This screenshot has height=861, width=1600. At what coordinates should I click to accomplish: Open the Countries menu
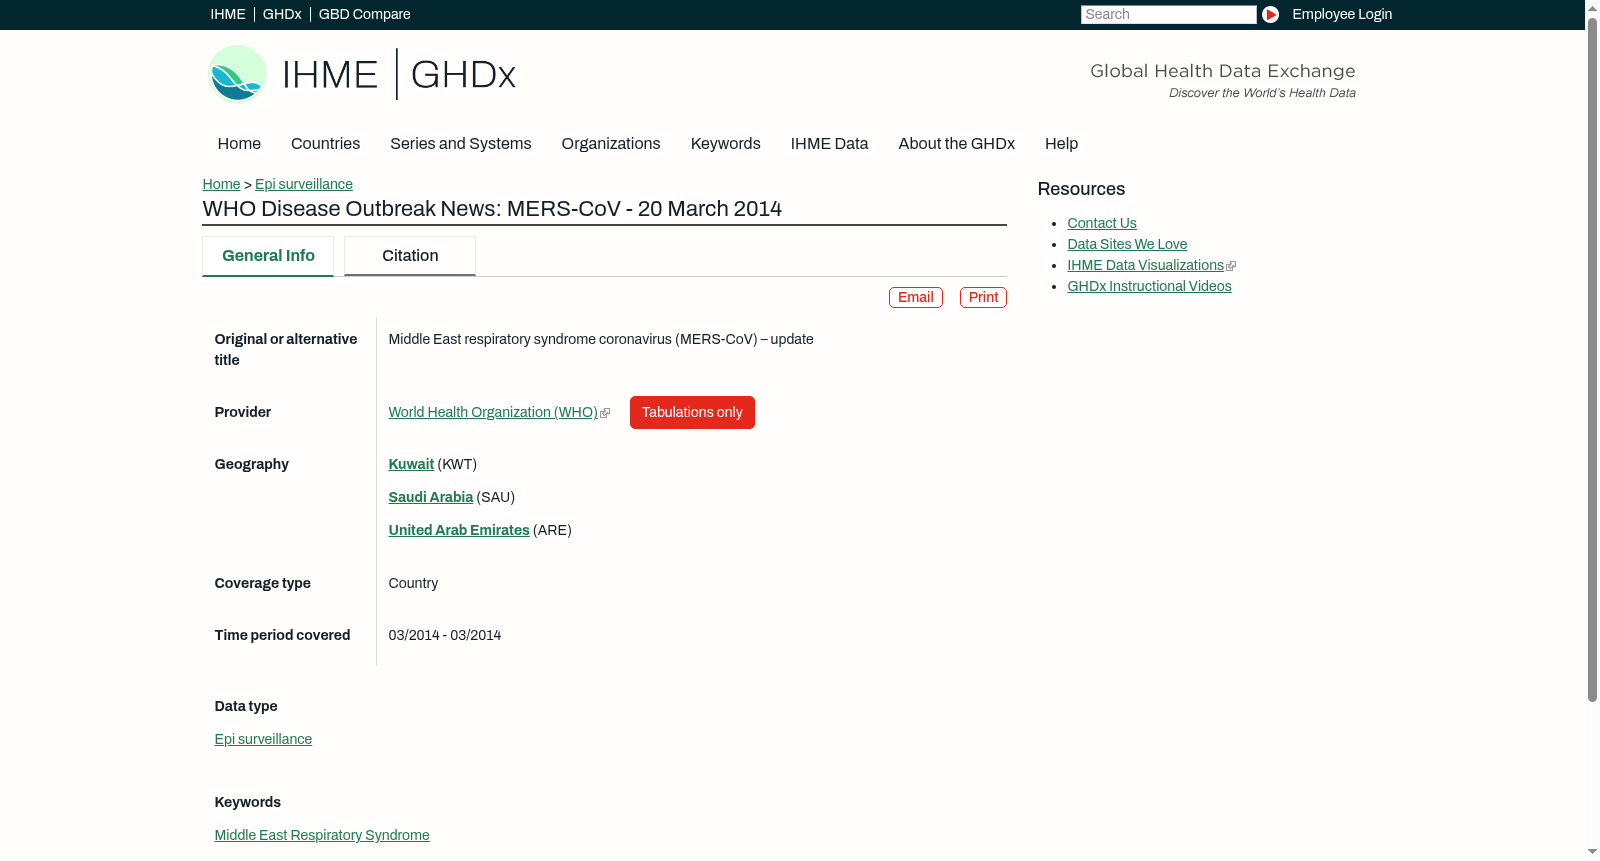tap(325, 143)
